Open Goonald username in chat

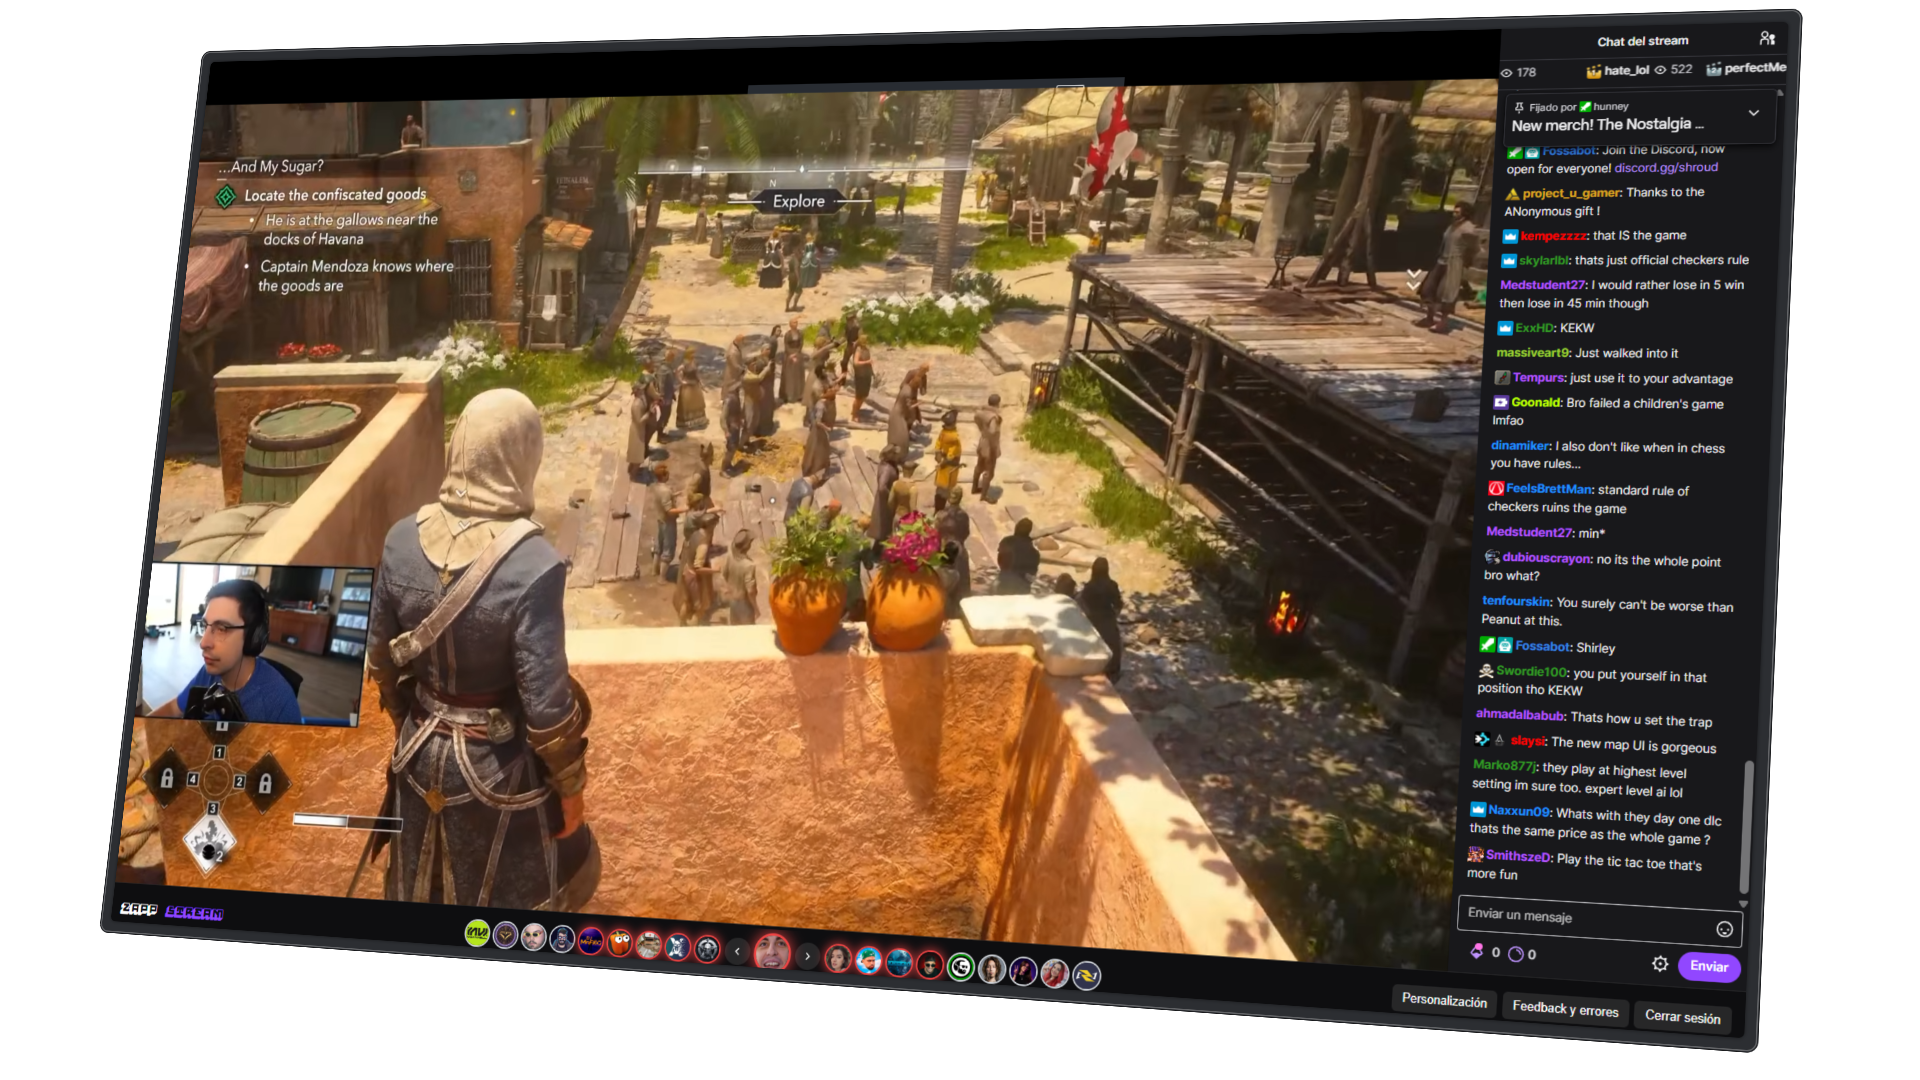tap(1535, 402)
